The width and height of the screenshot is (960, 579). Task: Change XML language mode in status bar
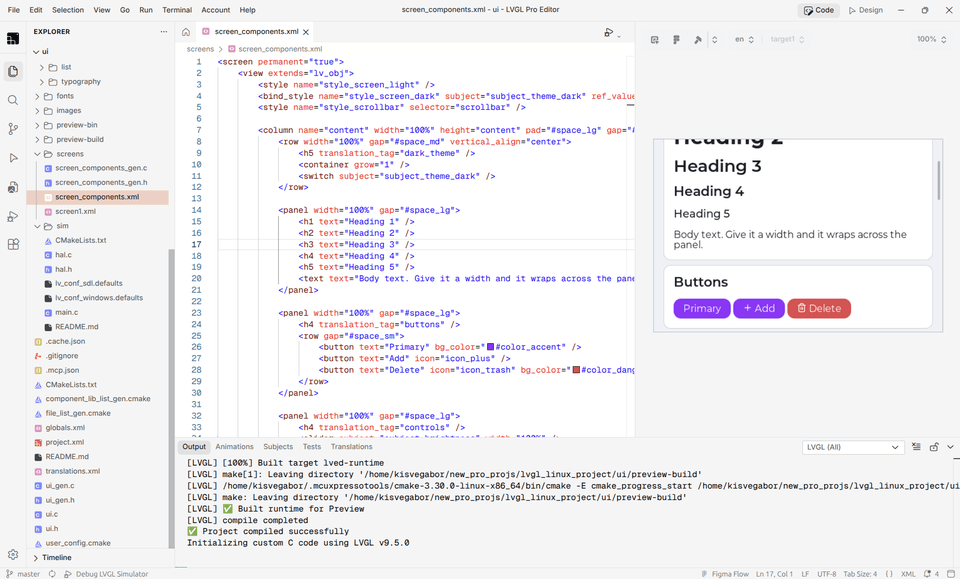click(908, 574)
